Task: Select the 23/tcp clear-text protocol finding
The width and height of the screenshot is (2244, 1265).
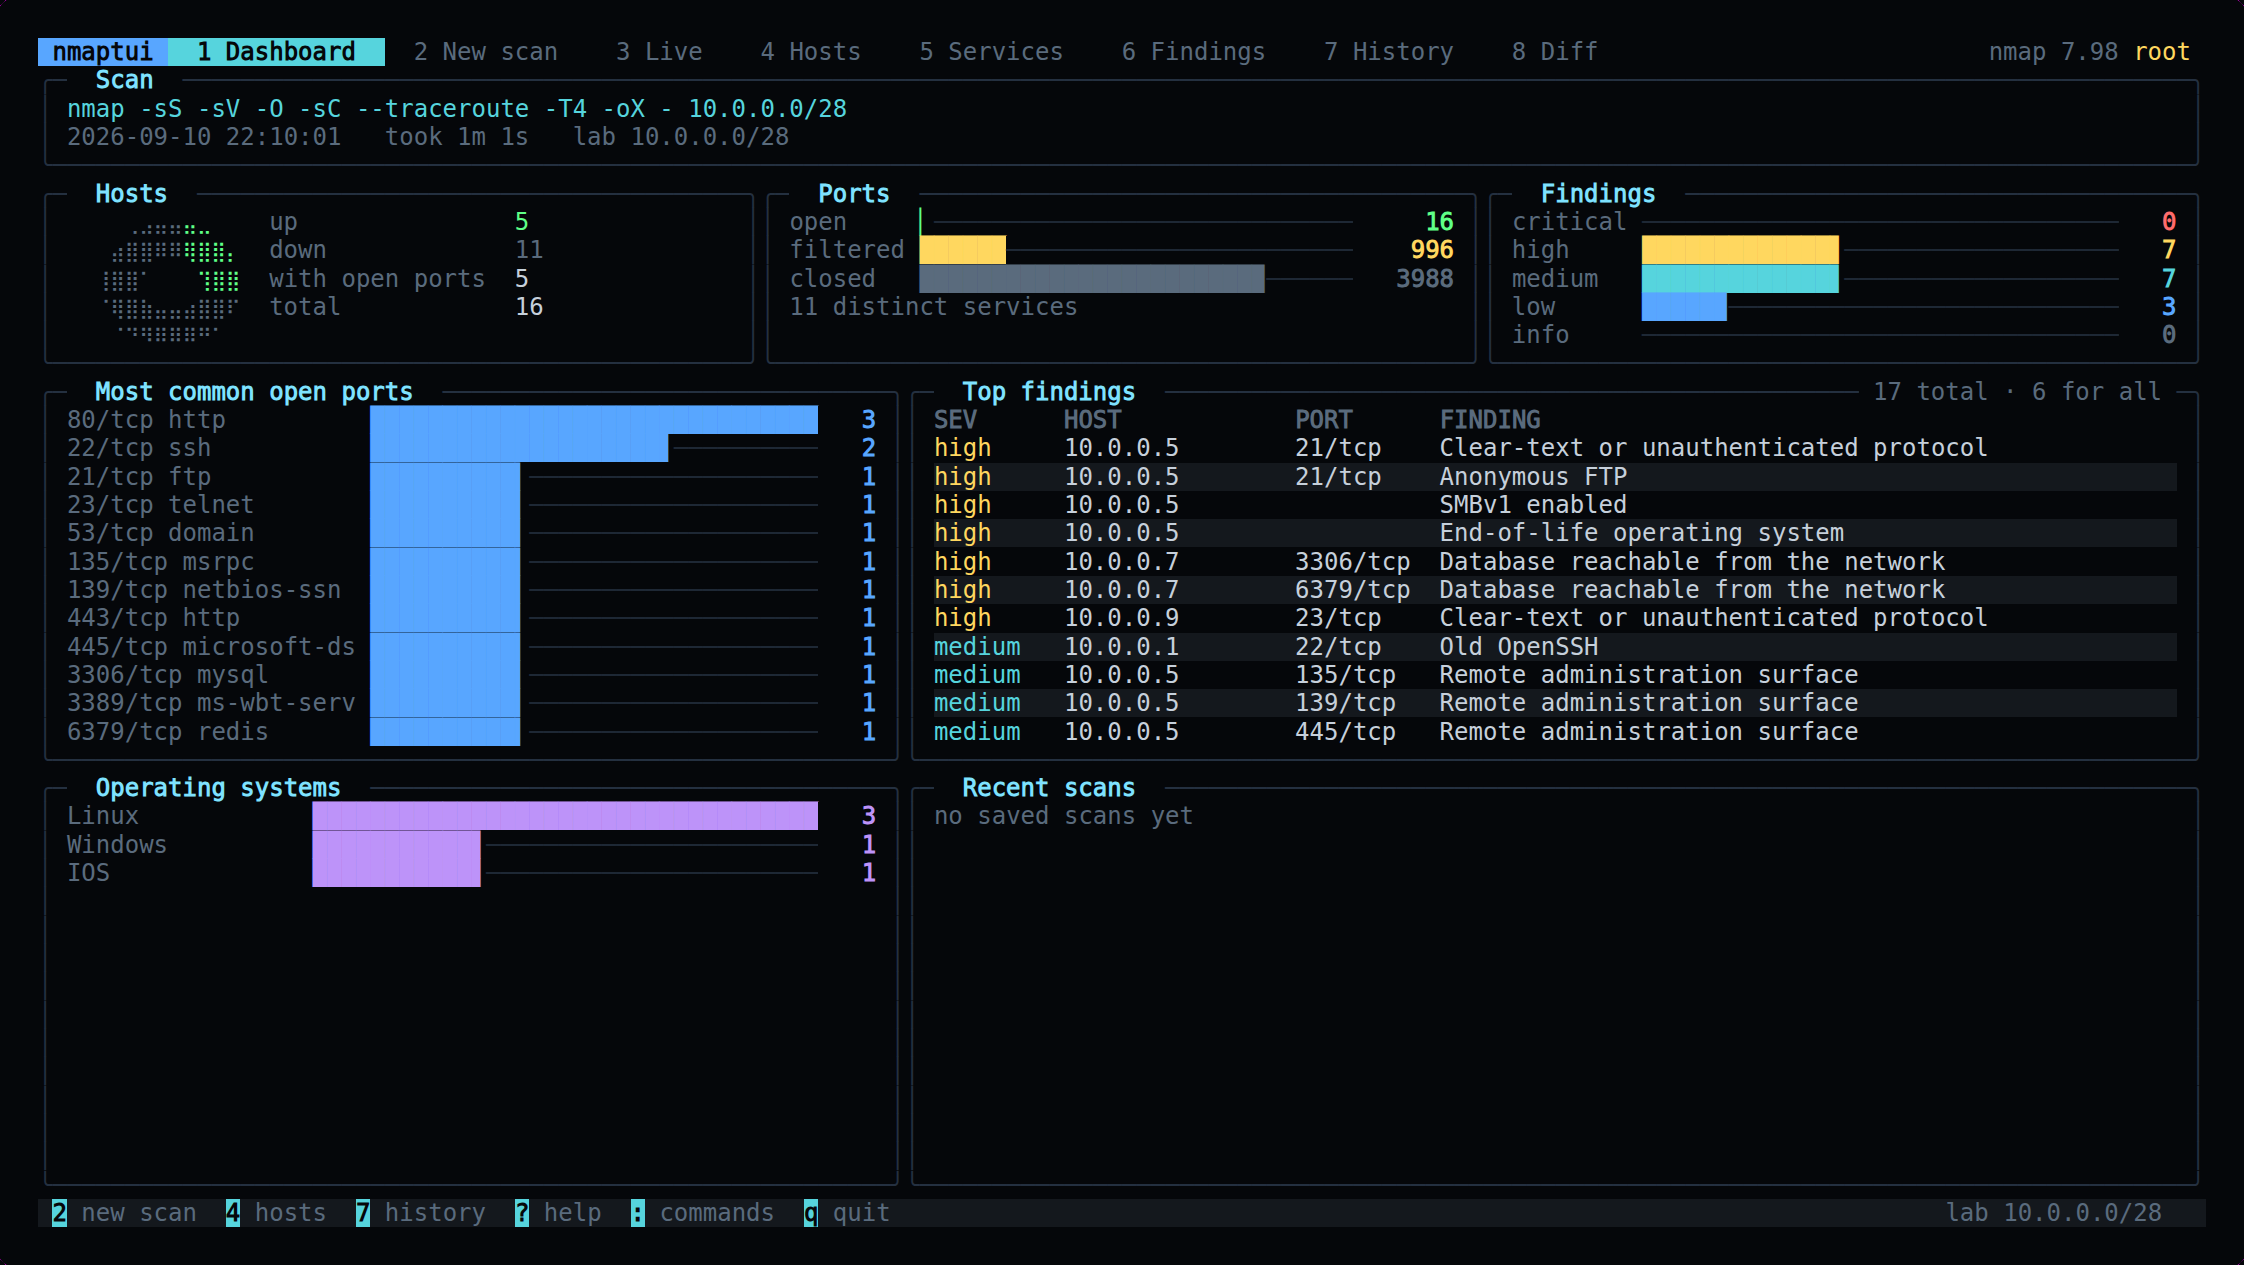Action: 1555,618
